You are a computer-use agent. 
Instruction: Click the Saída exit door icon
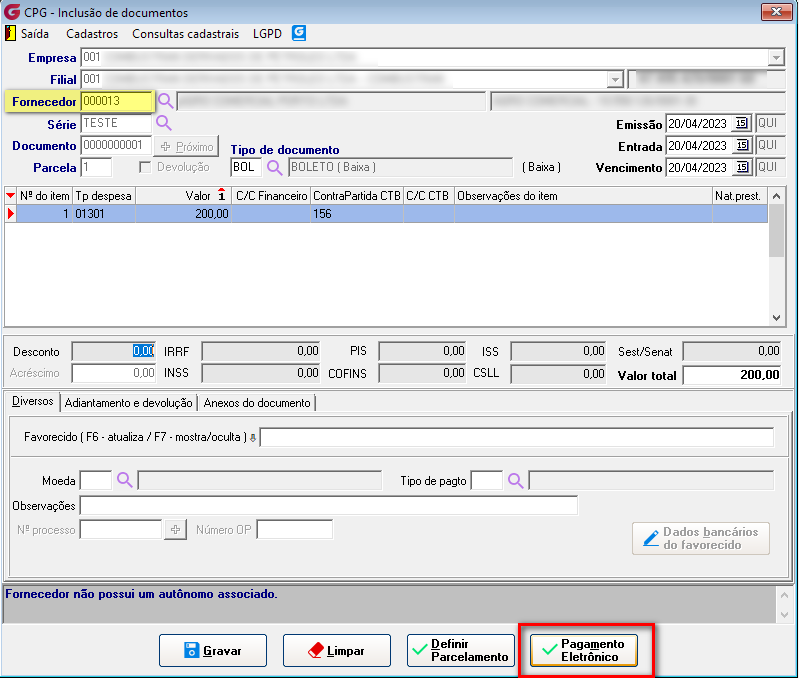pos(10,33)
